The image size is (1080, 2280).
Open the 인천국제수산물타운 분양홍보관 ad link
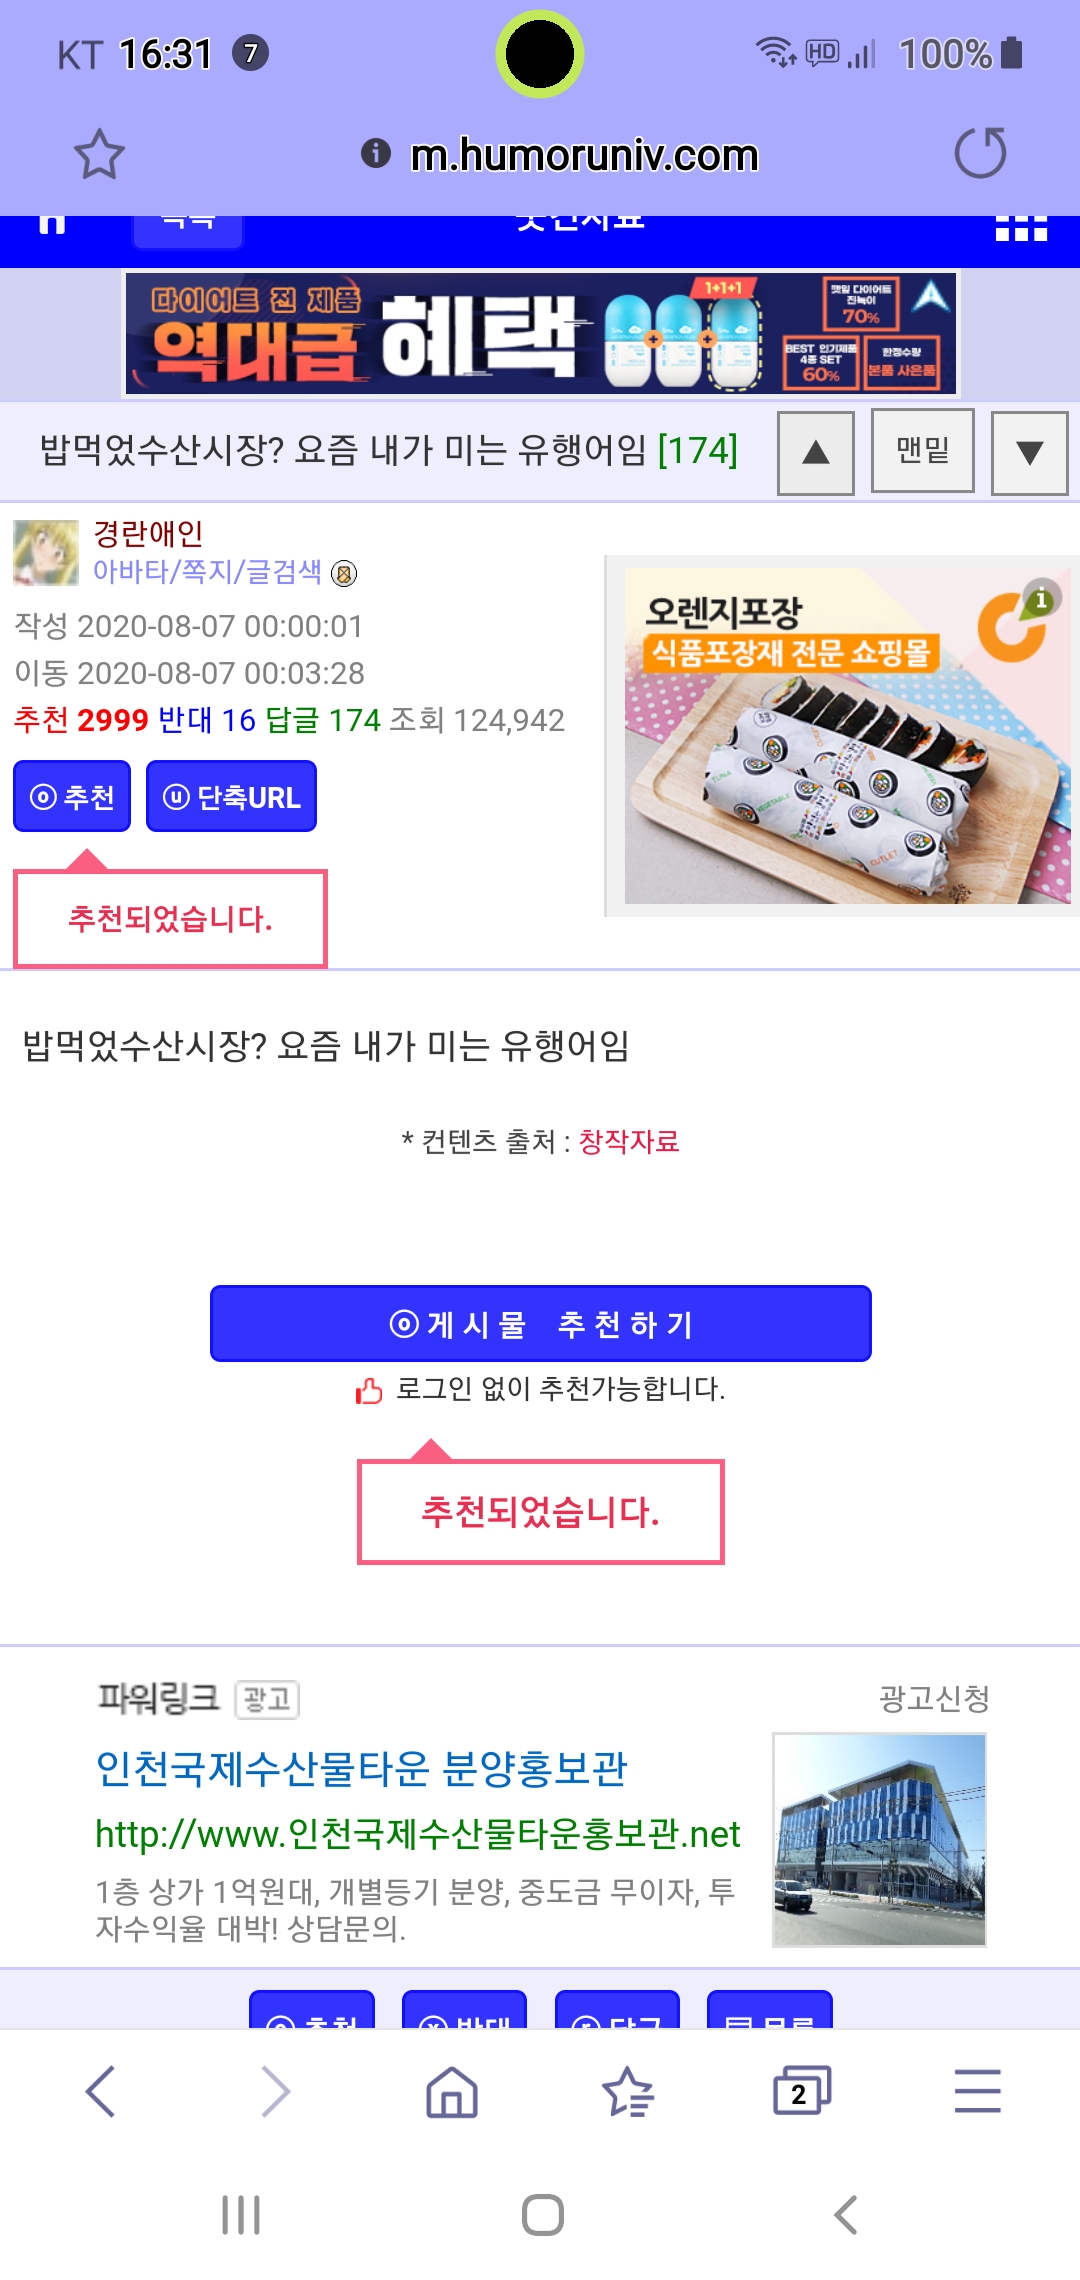click(x=361, y=1769)
